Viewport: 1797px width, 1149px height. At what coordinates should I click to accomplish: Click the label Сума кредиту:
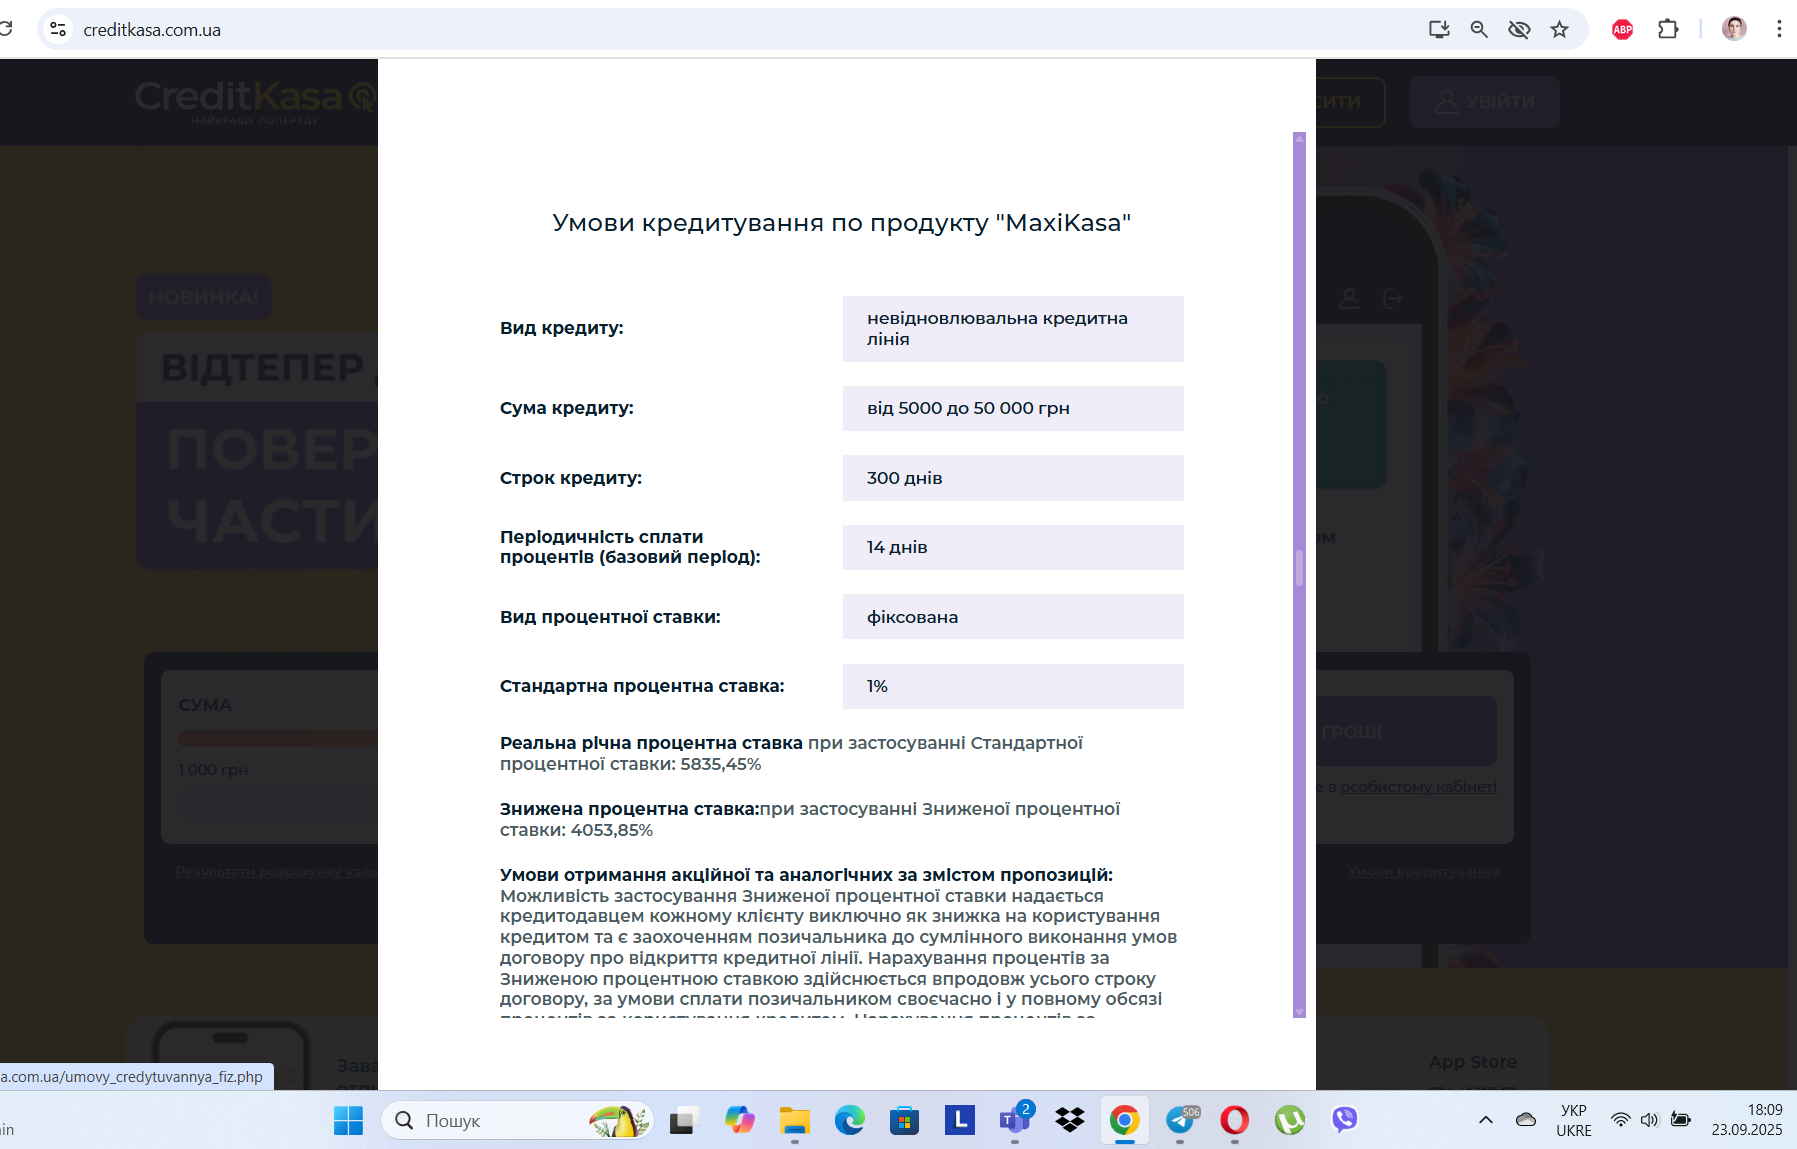[x=567, y=408]
